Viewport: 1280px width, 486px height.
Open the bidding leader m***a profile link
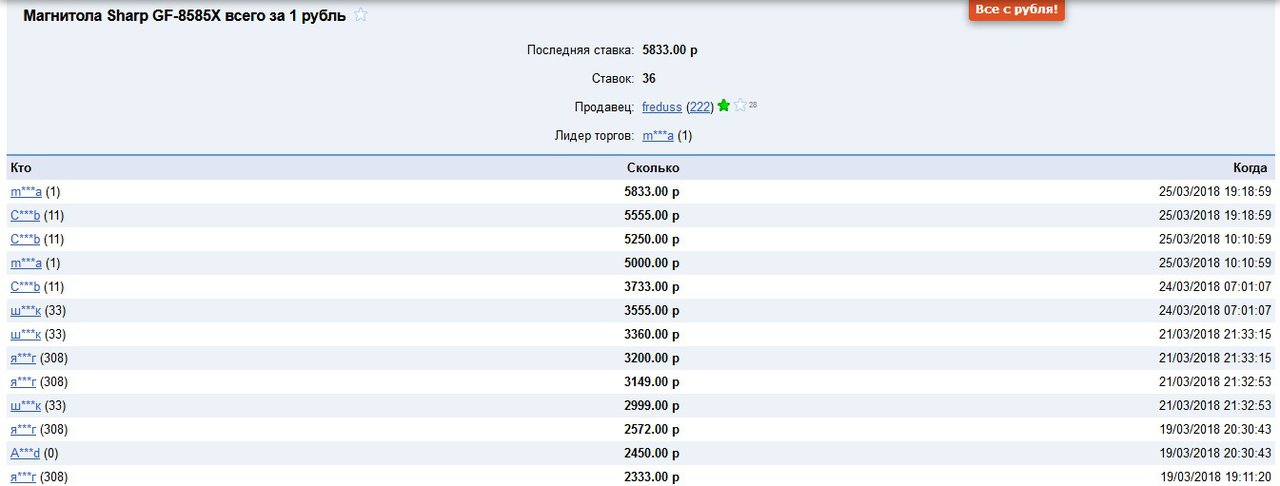tap(658, 136)
